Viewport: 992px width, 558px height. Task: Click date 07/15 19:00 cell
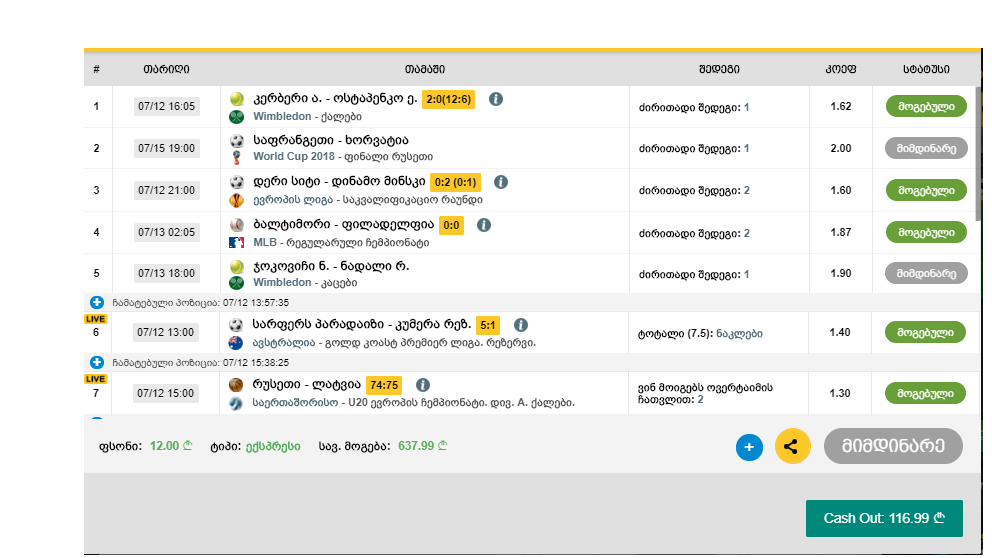tap(166, 148)
